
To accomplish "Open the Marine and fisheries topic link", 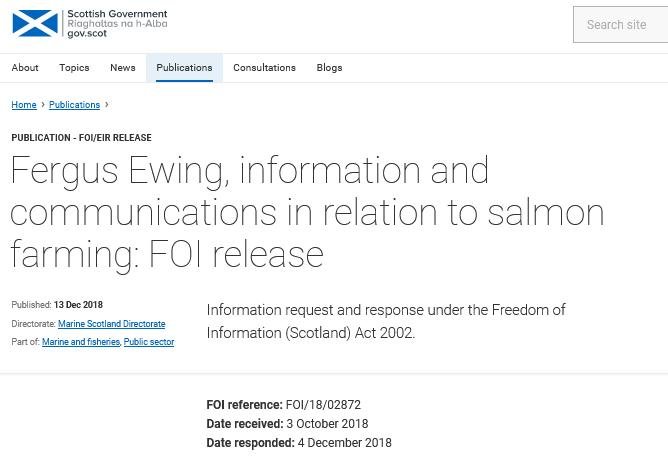I will click(81, 342).
